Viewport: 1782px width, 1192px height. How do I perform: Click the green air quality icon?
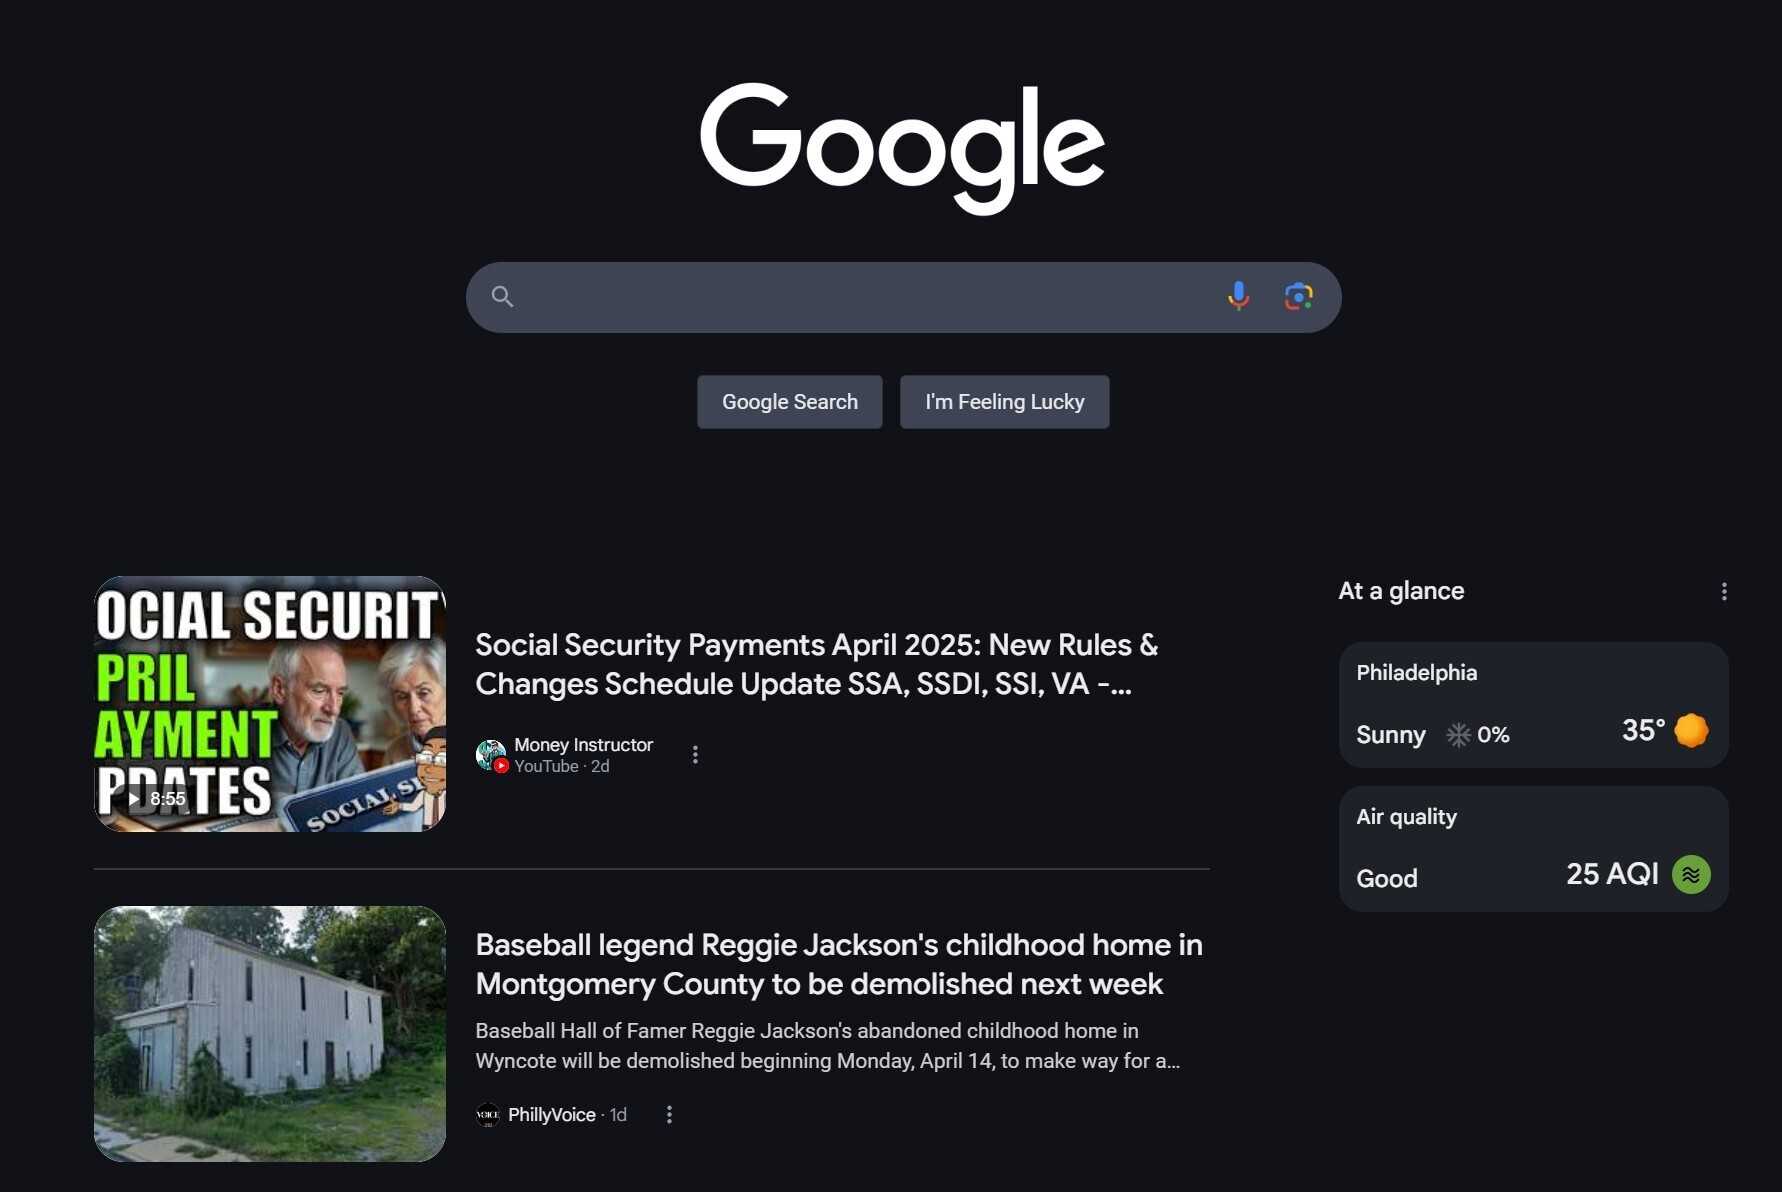point(1691,875)
